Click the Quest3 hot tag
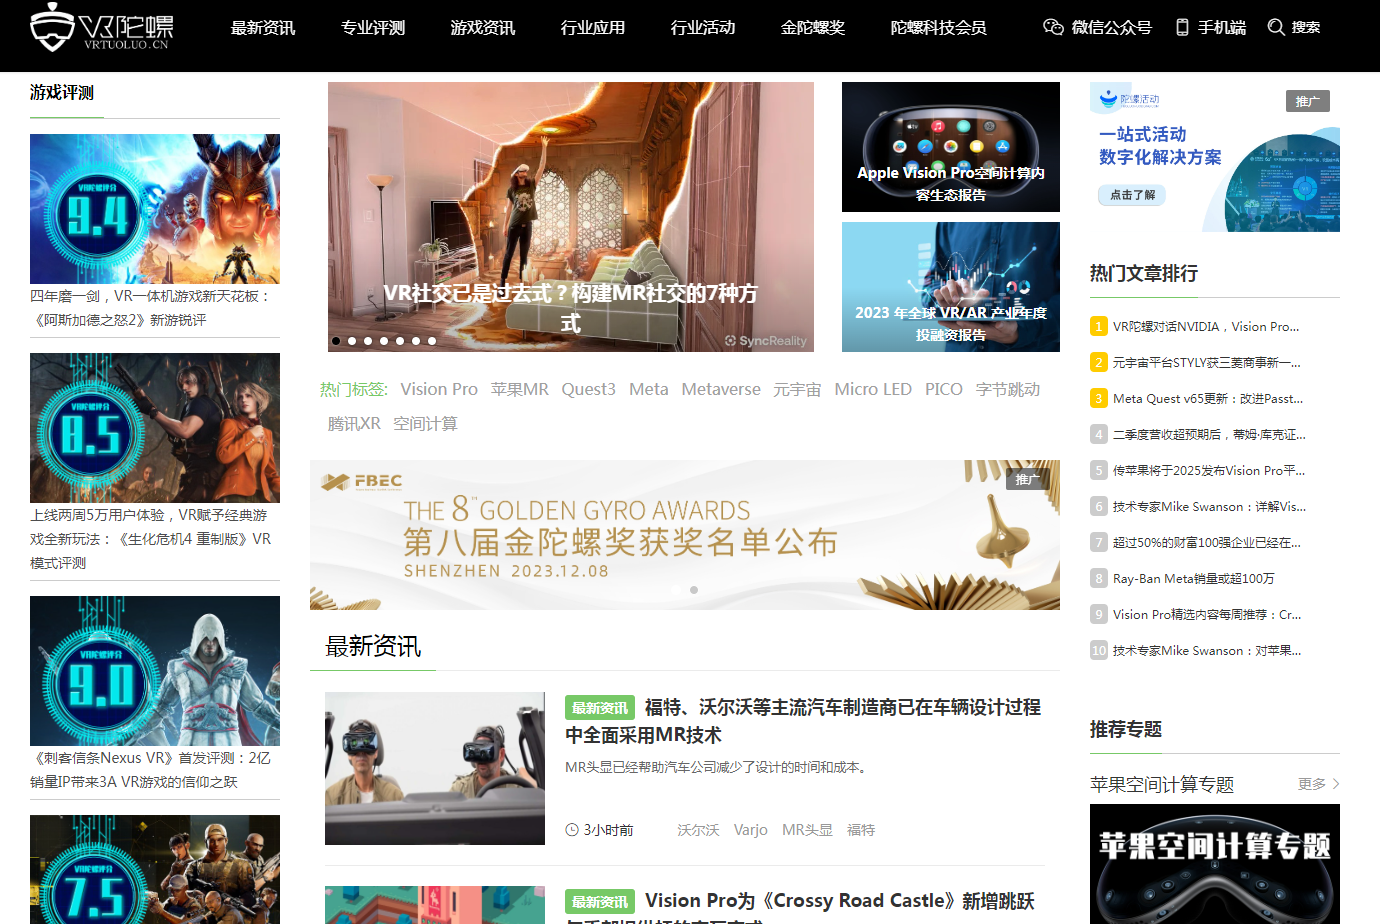 tap(588, 389)
